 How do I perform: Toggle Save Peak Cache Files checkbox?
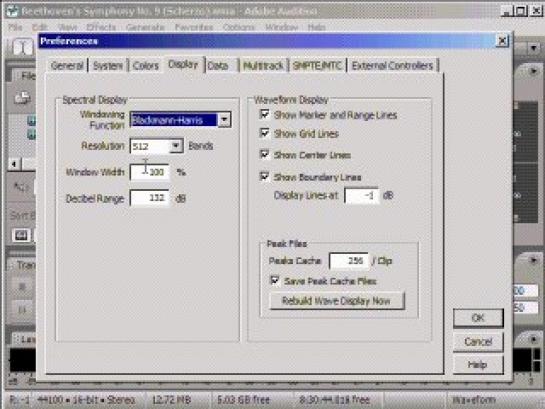pos(275,280)
